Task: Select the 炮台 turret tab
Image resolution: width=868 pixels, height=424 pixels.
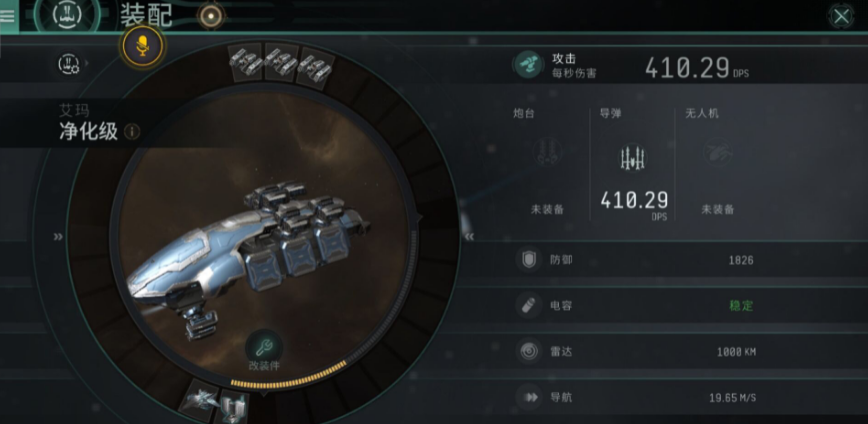Action: (x=547, y=165)
